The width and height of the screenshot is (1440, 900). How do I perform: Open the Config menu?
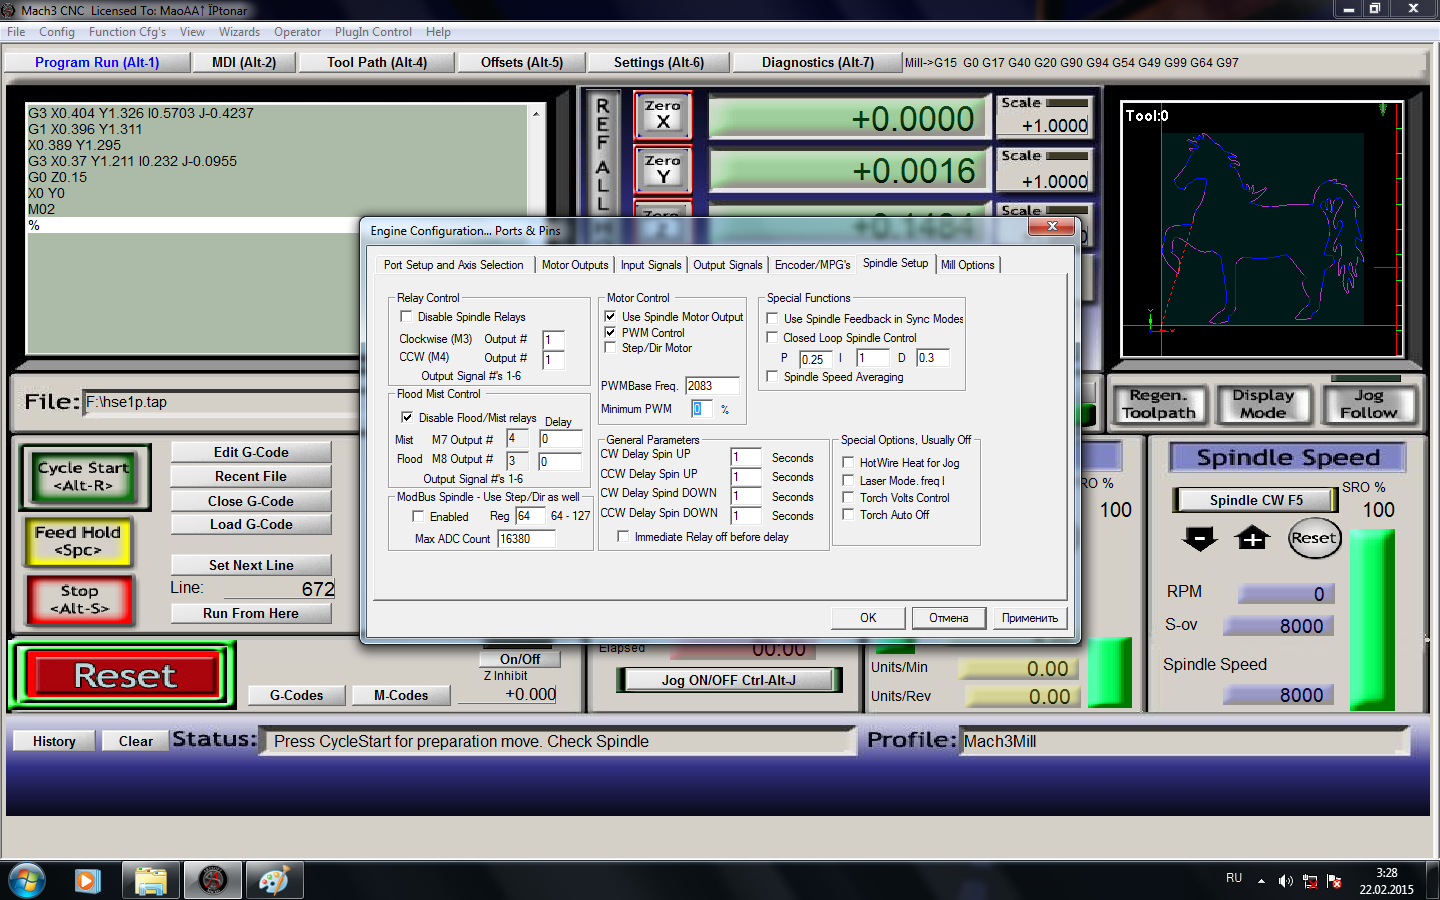(57, 32)
